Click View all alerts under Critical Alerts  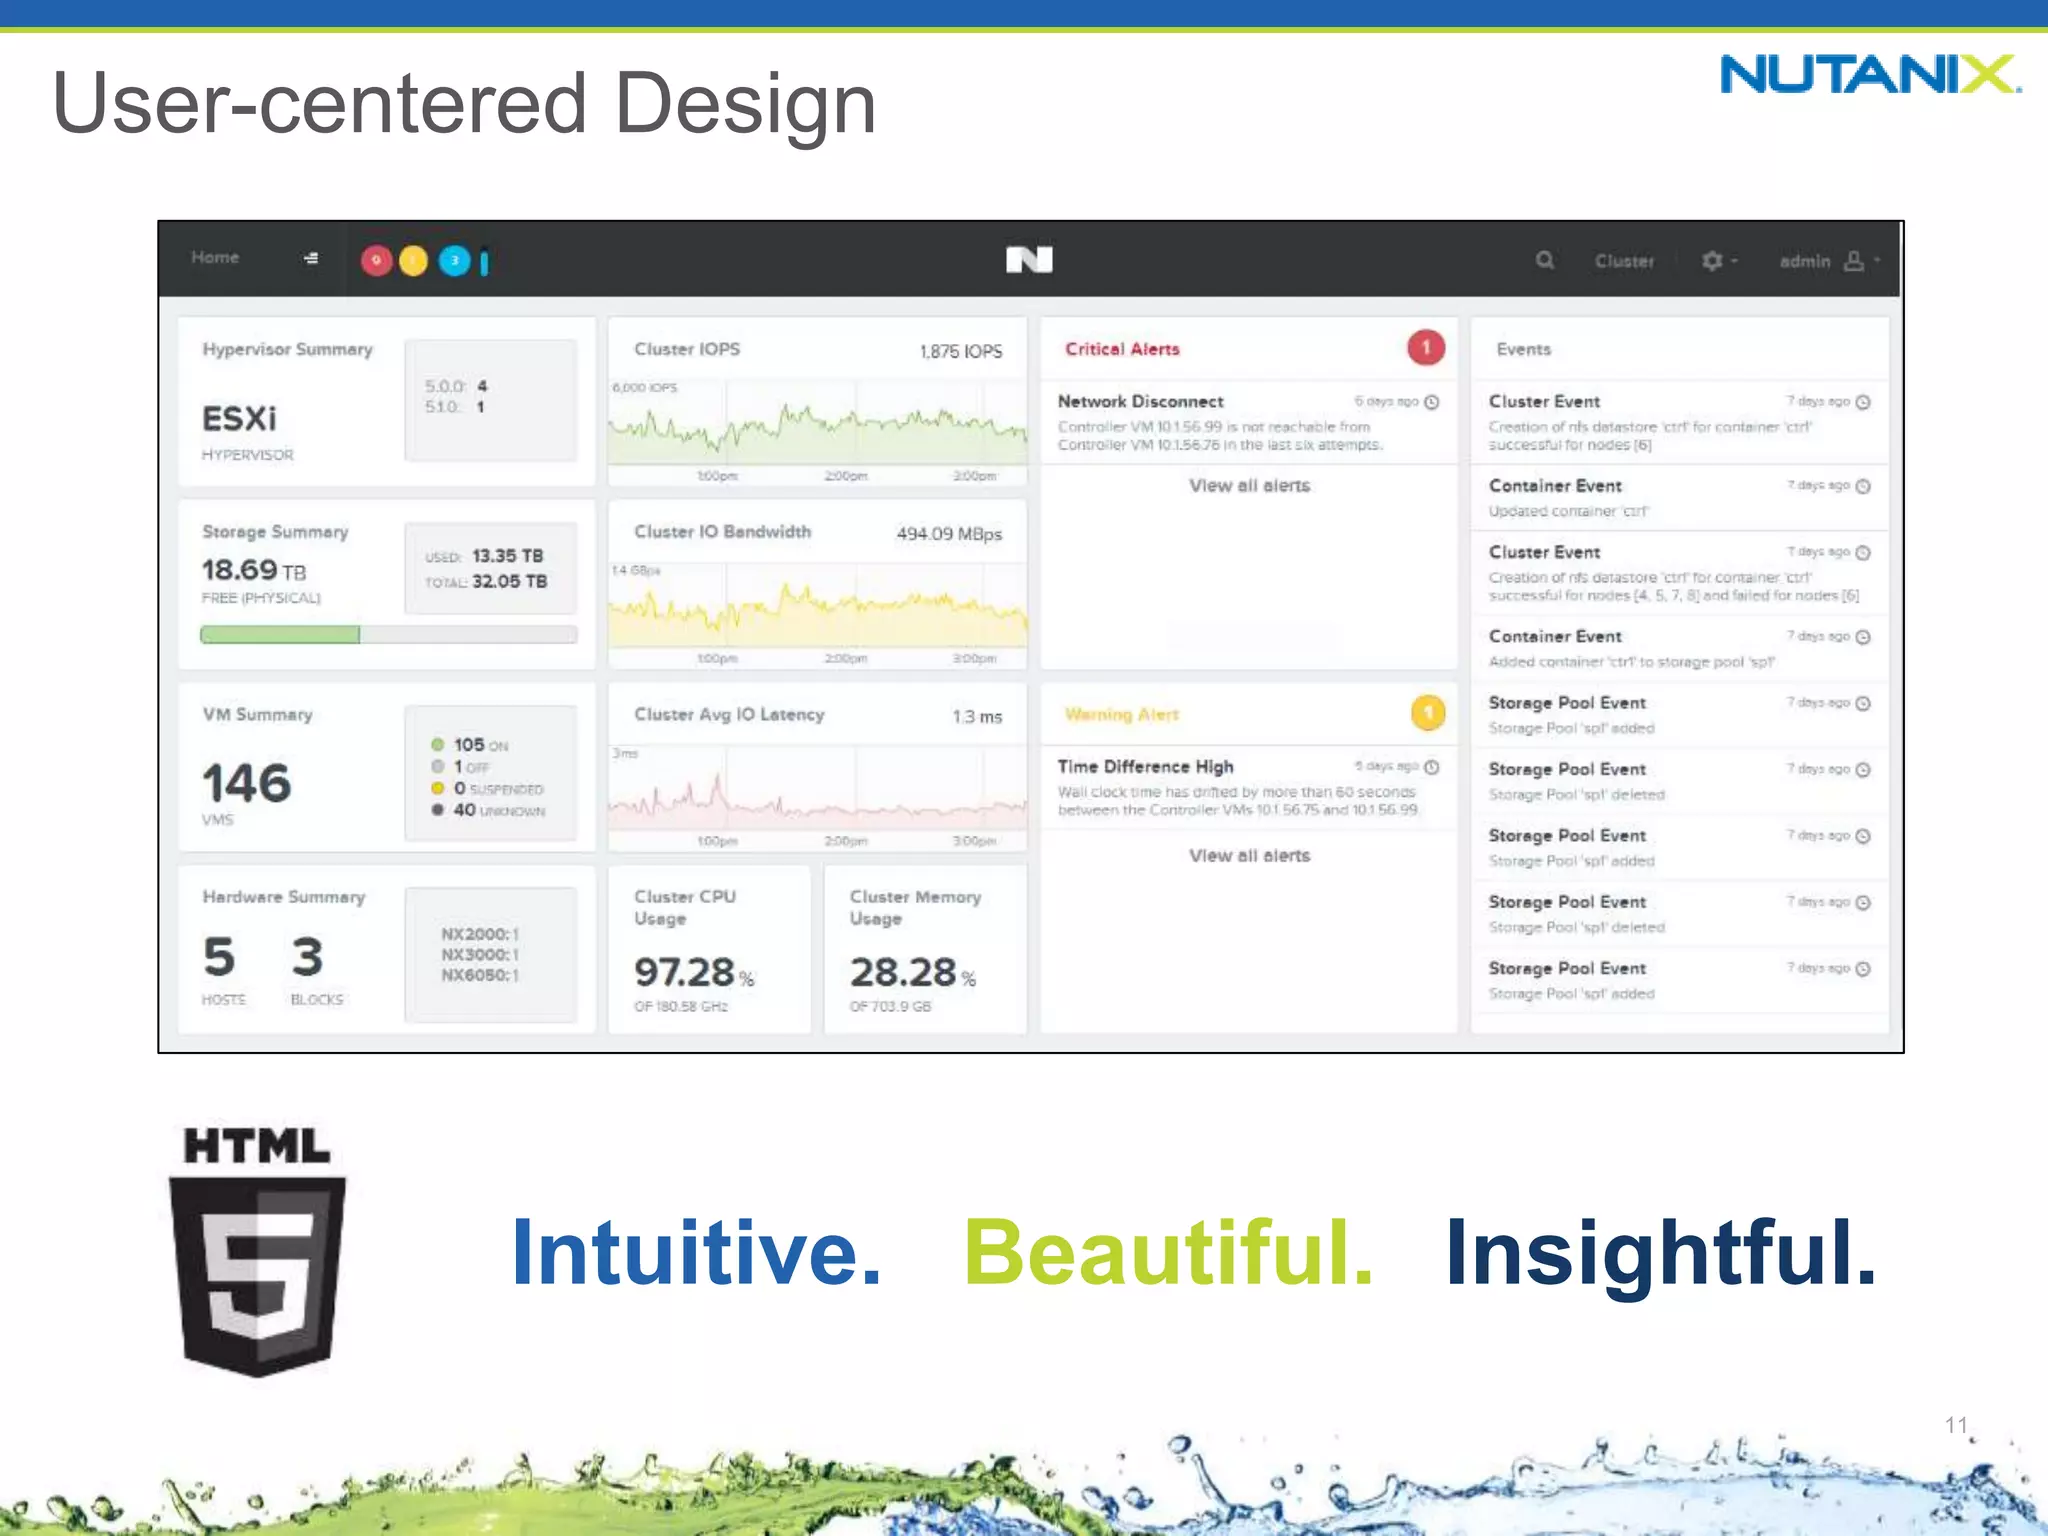point(1249,486)
